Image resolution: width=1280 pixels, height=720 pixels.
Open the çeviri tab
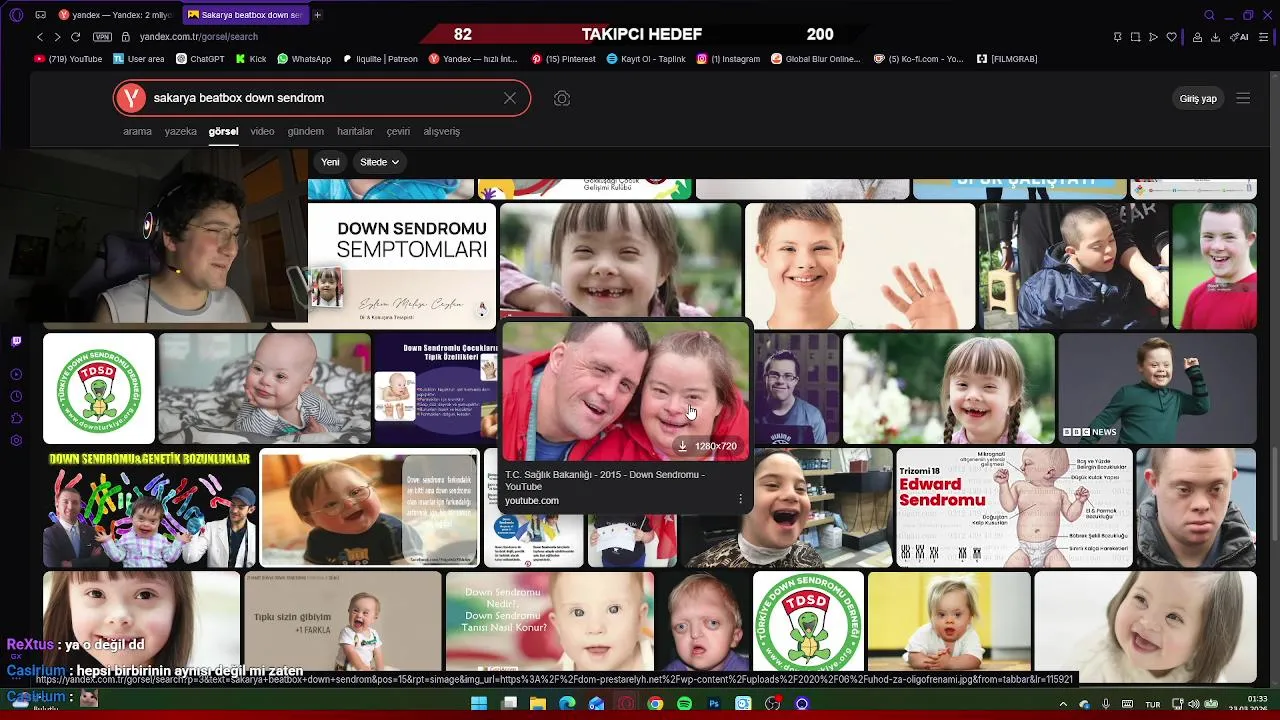click(x=398, y=131)
